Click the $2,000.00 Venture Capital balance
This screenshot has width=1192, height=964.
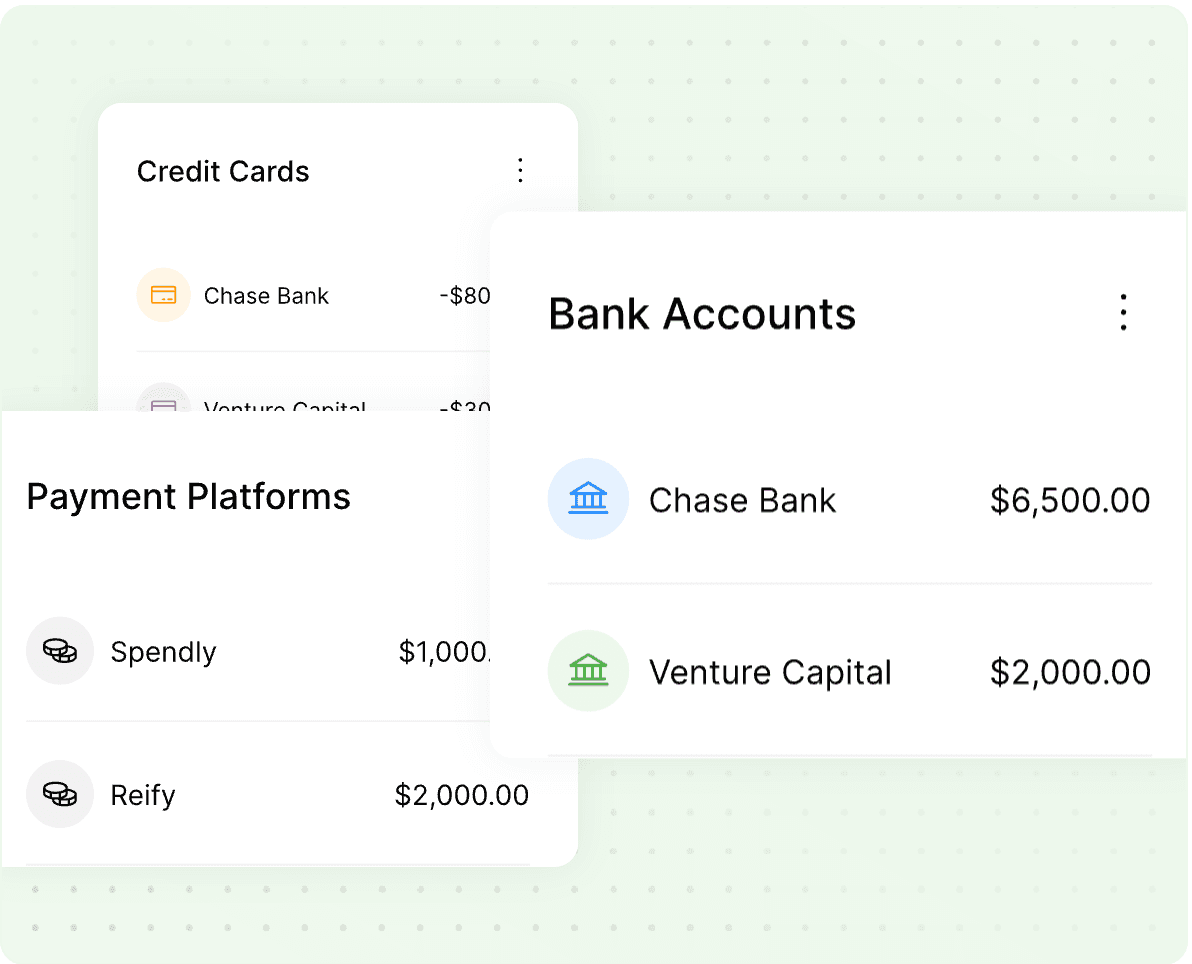click(x=1069, y=671)
